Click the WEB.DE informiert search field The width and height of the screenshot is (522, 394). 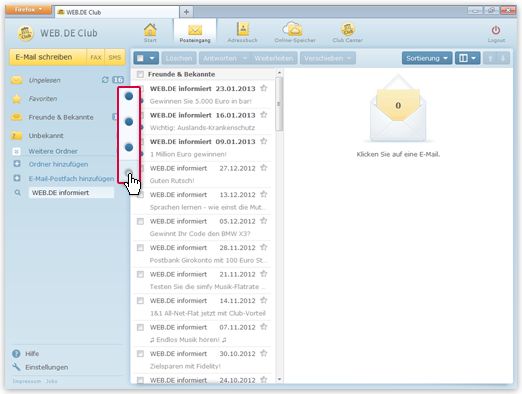point(71,193)
